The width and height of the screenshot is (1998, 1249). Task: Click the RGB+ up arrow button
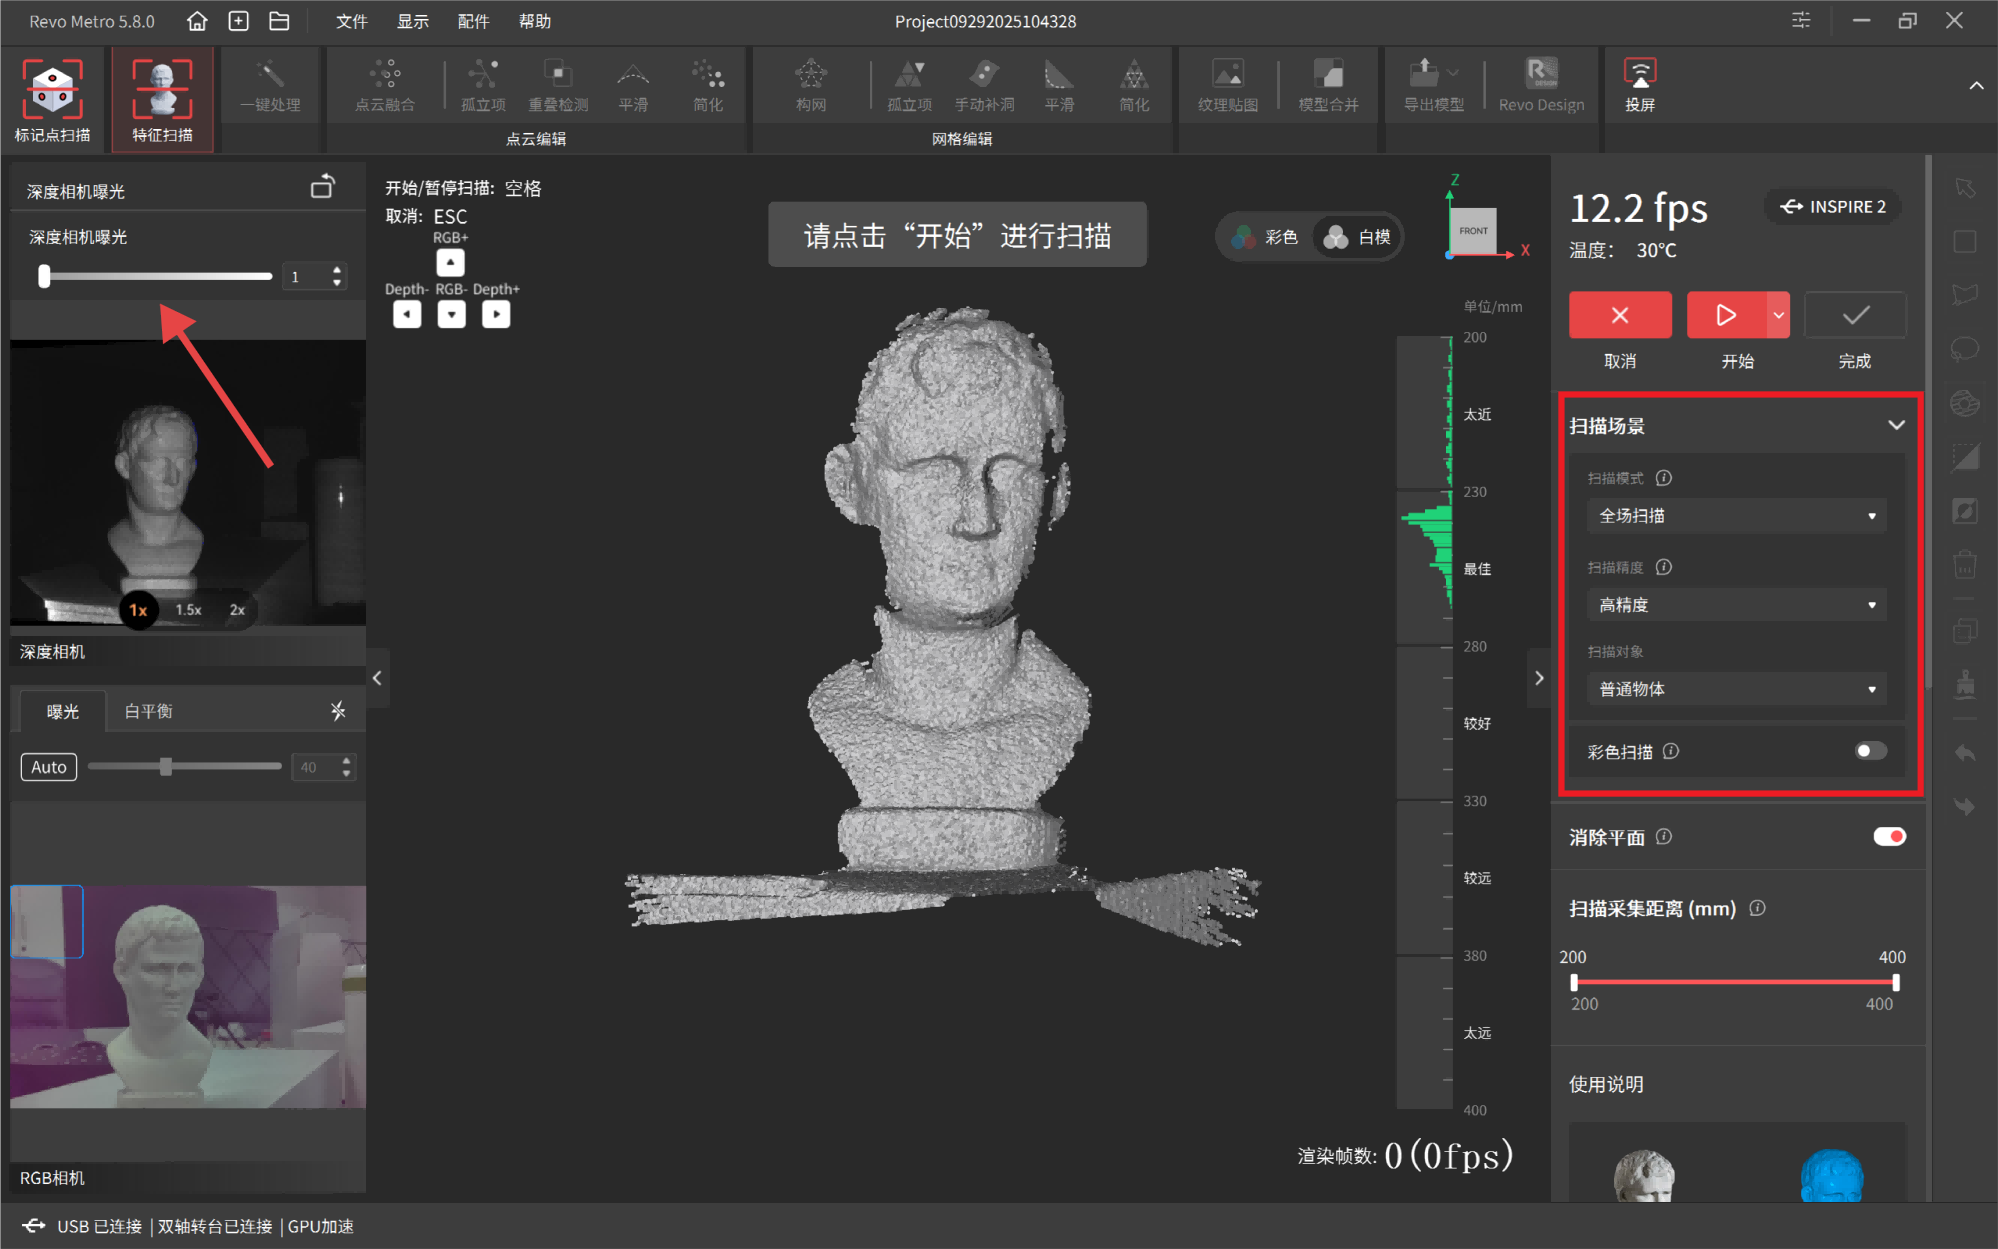pos(450,263)
